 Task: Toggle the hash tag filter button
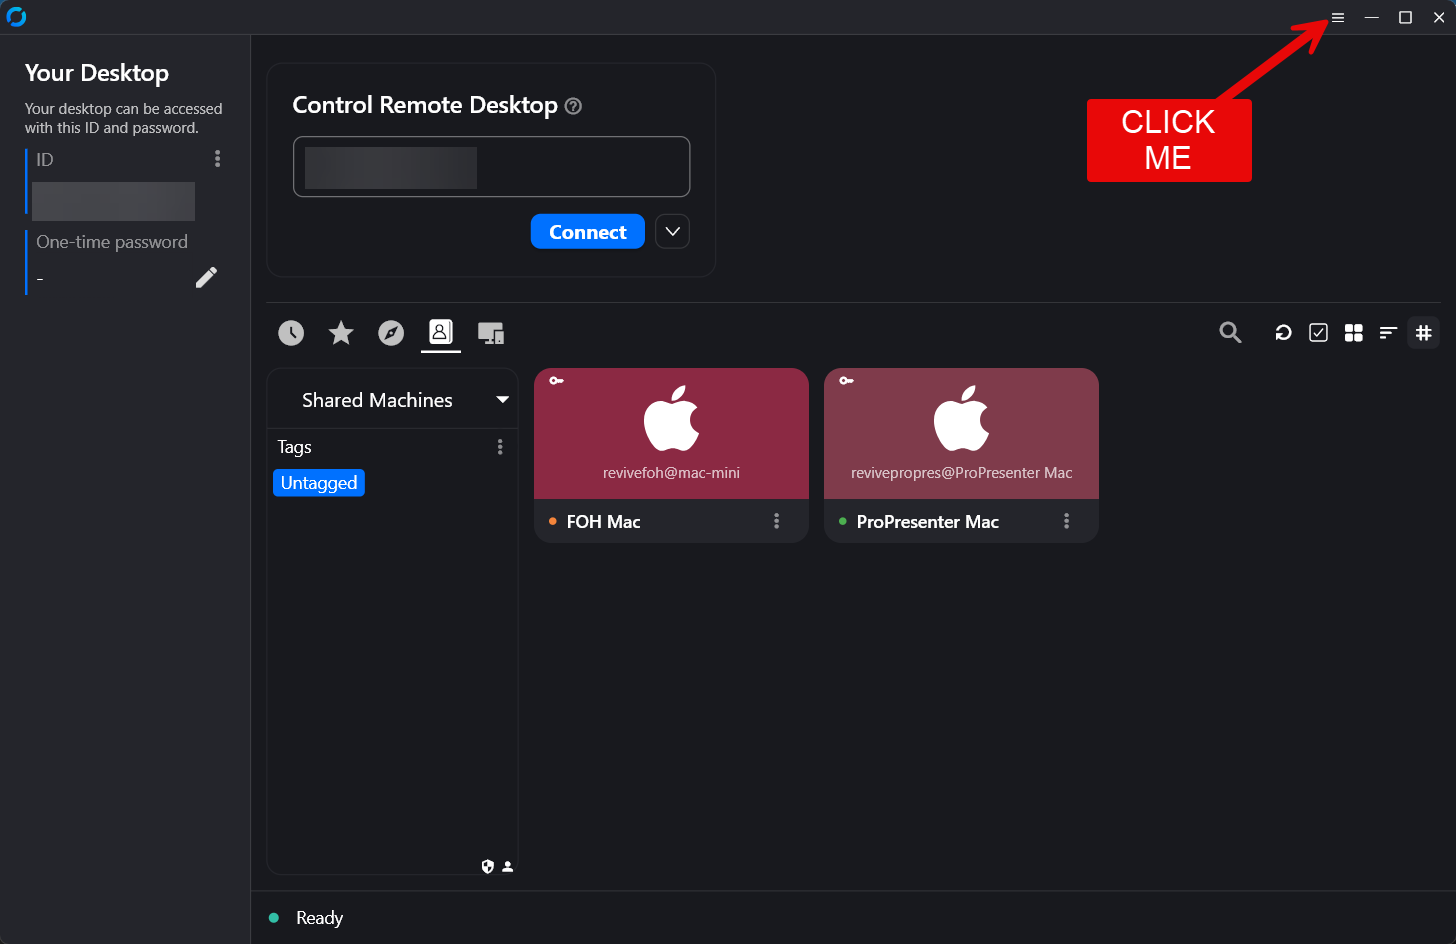click(1423, 333)
